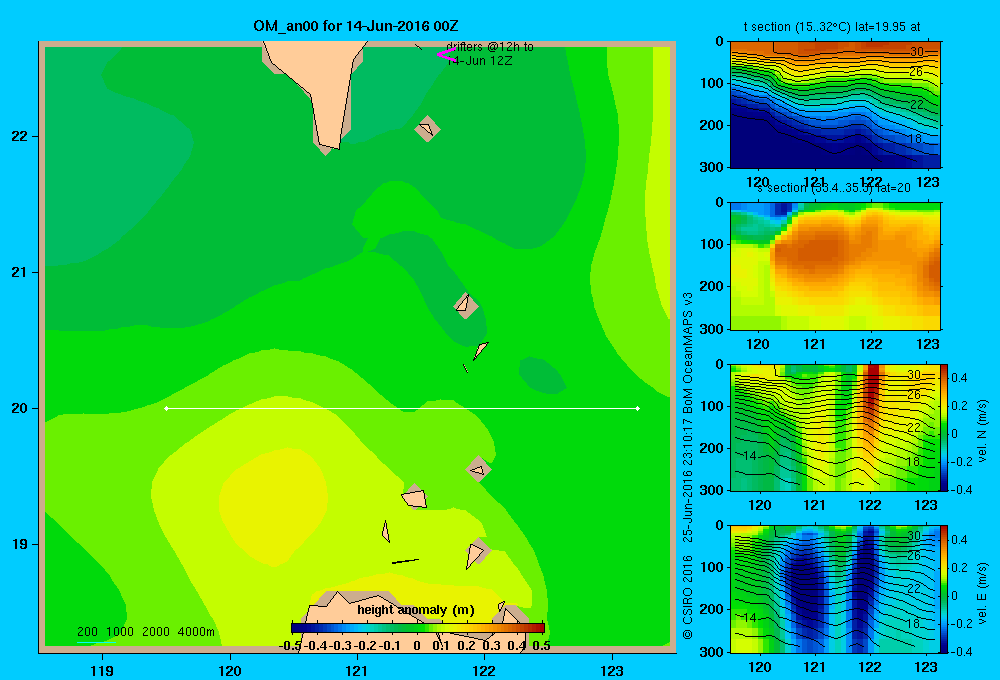Click latitude tick label 21 on main map
This screenshot has width=1000, height=680.
click(x=20, y=272)
